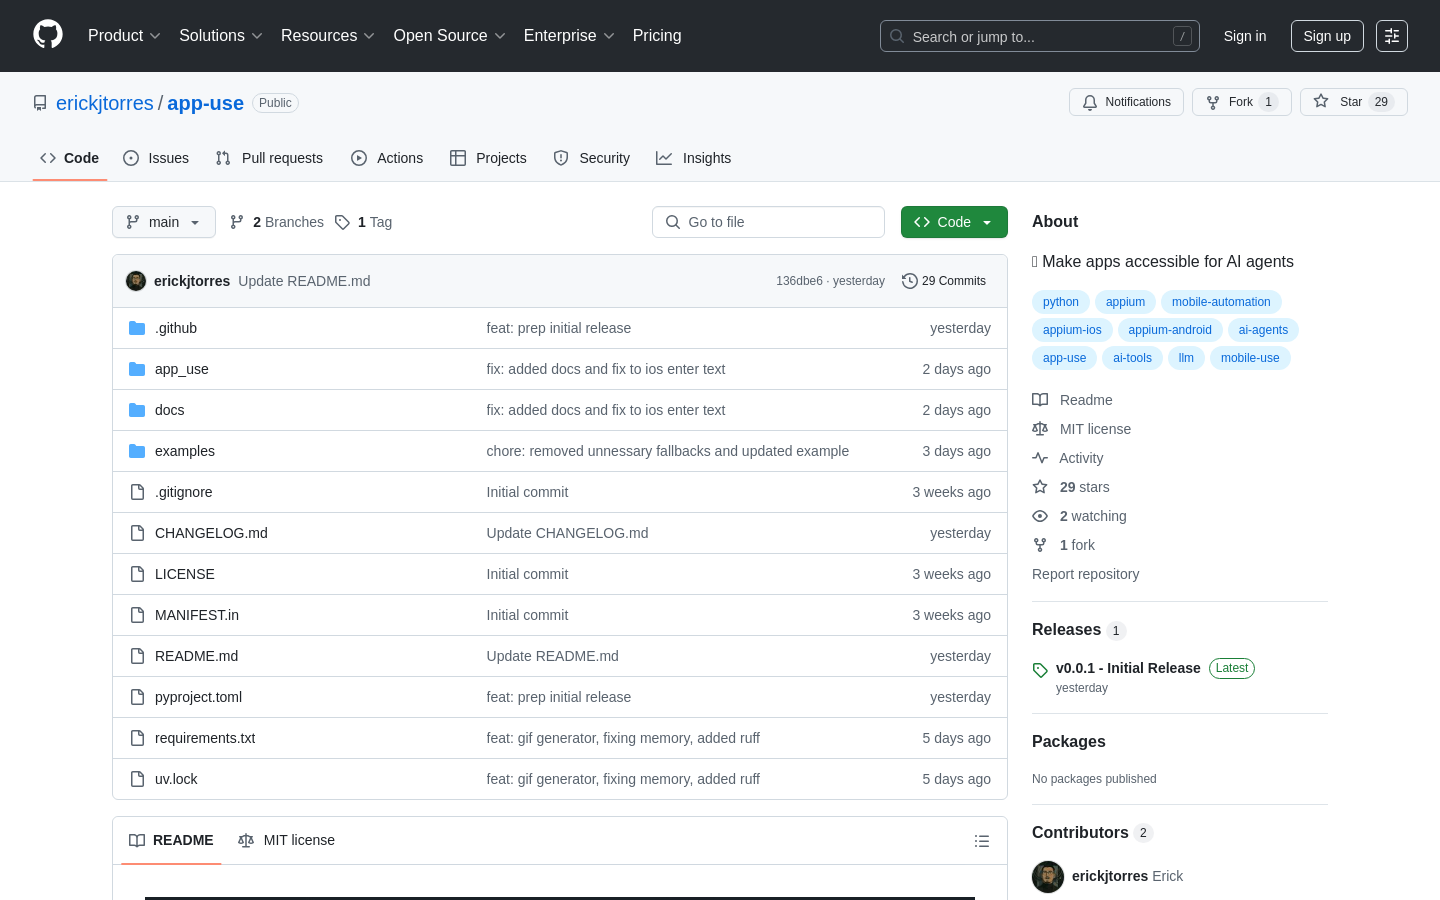Click the ai-agents topic tag

1263,330
